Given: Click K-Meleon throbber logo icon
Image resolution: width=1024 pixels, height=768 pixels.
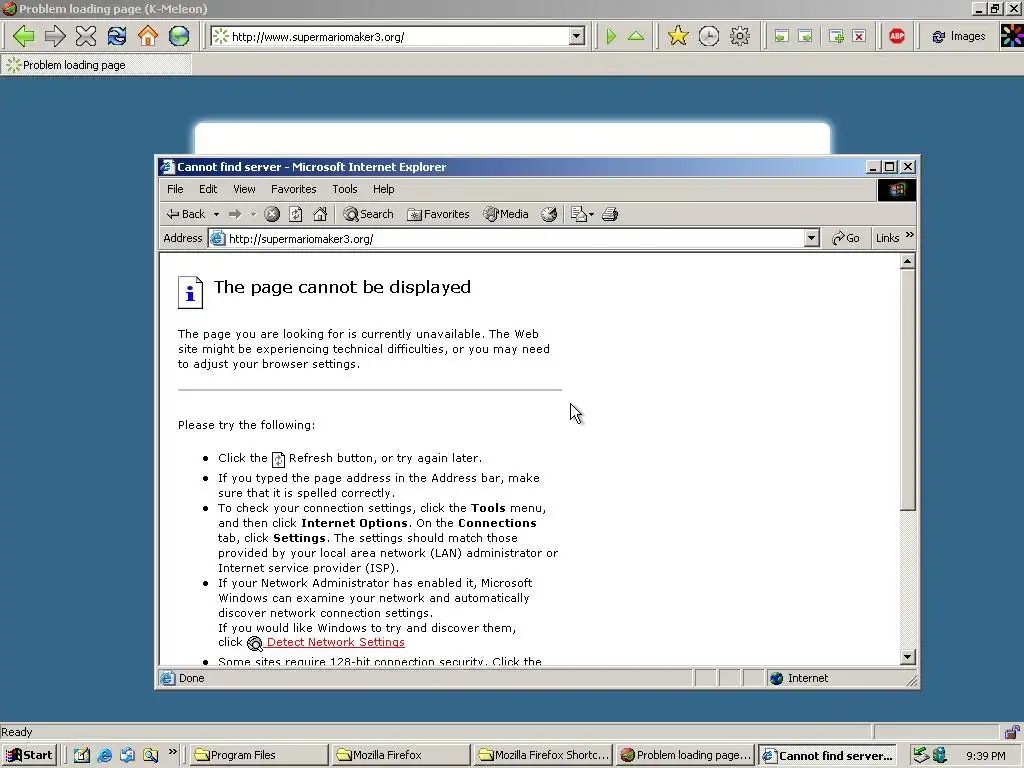Looking at the screenshot, I should 1012,36.
